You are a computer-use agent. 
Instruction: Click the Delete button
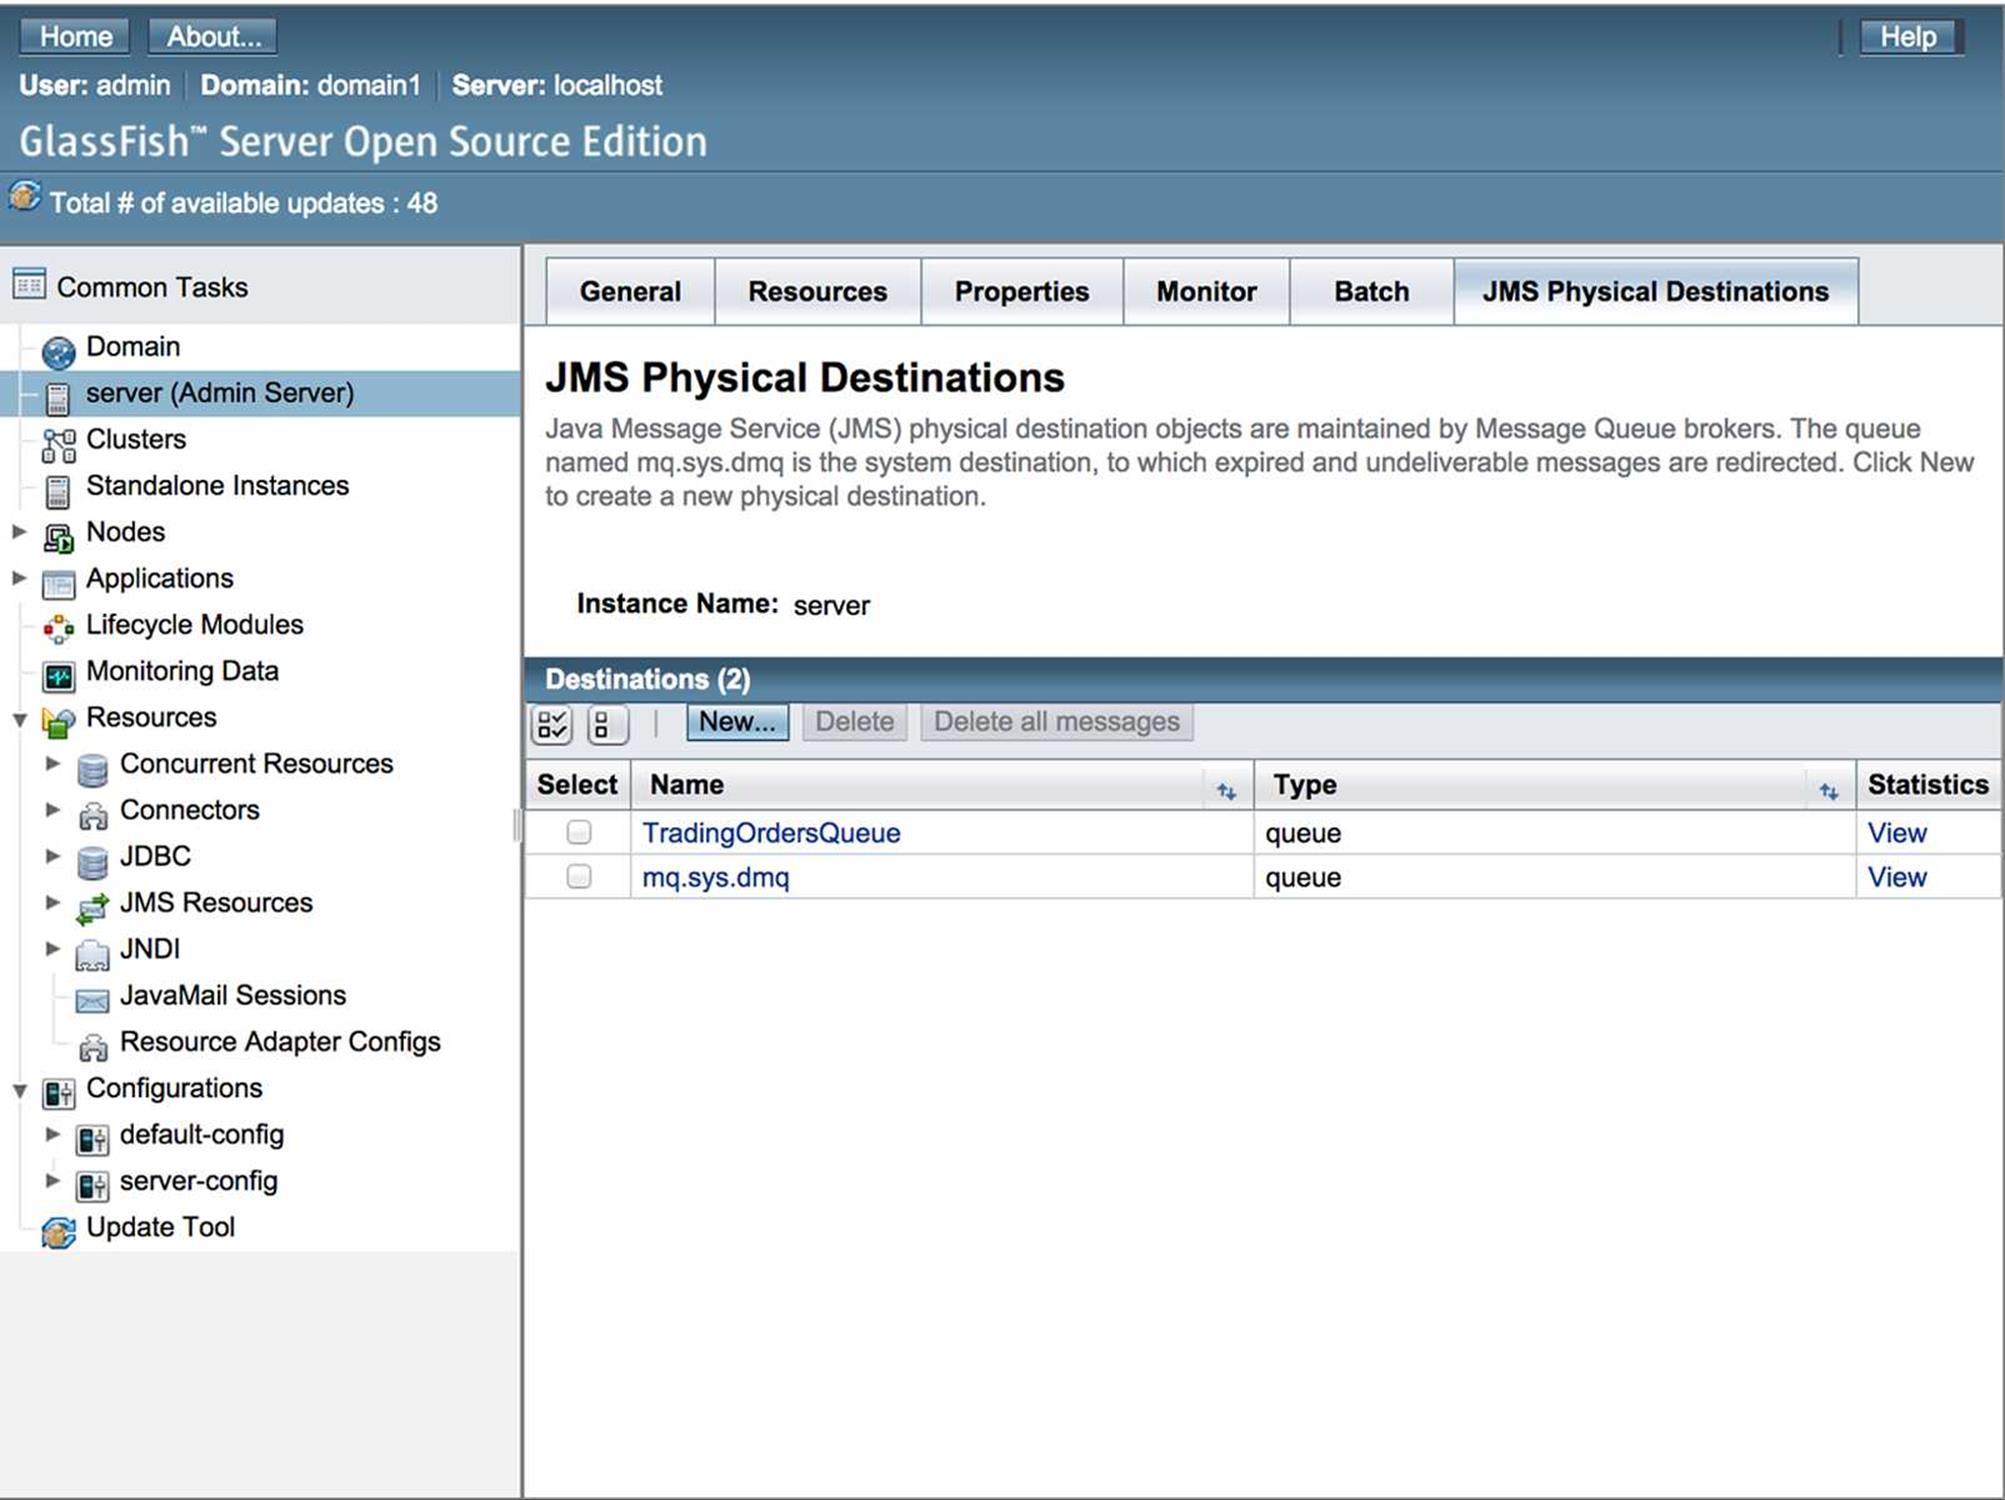point(855,722)
